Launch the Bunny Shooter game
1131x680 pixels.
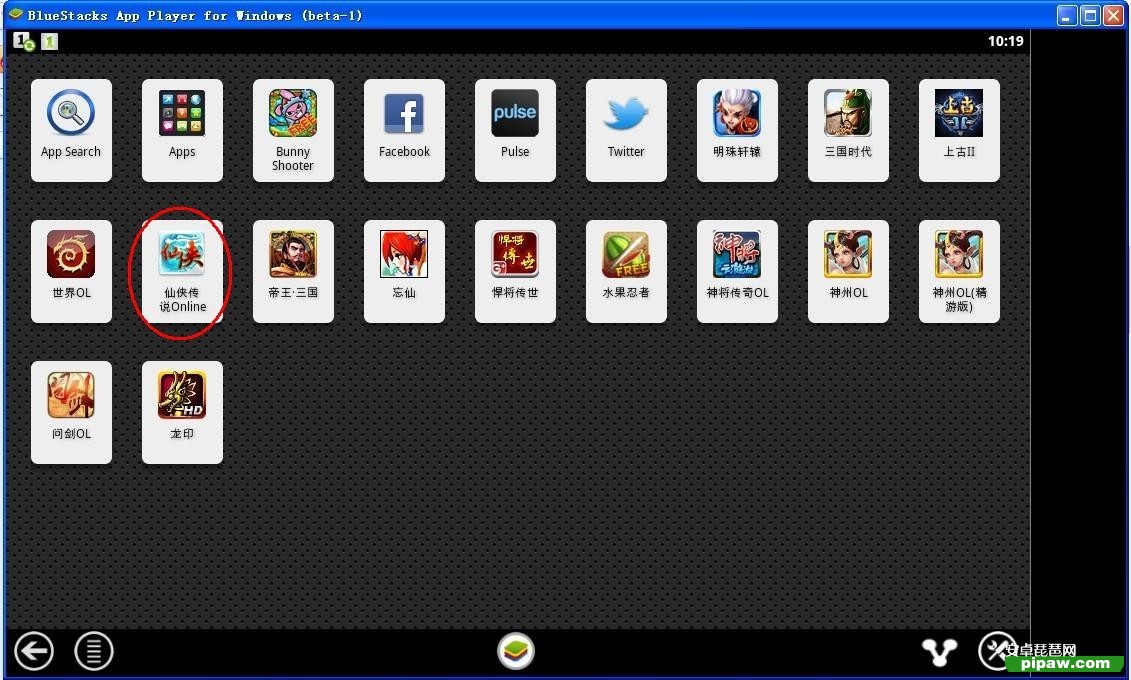(x=293, y=130)
